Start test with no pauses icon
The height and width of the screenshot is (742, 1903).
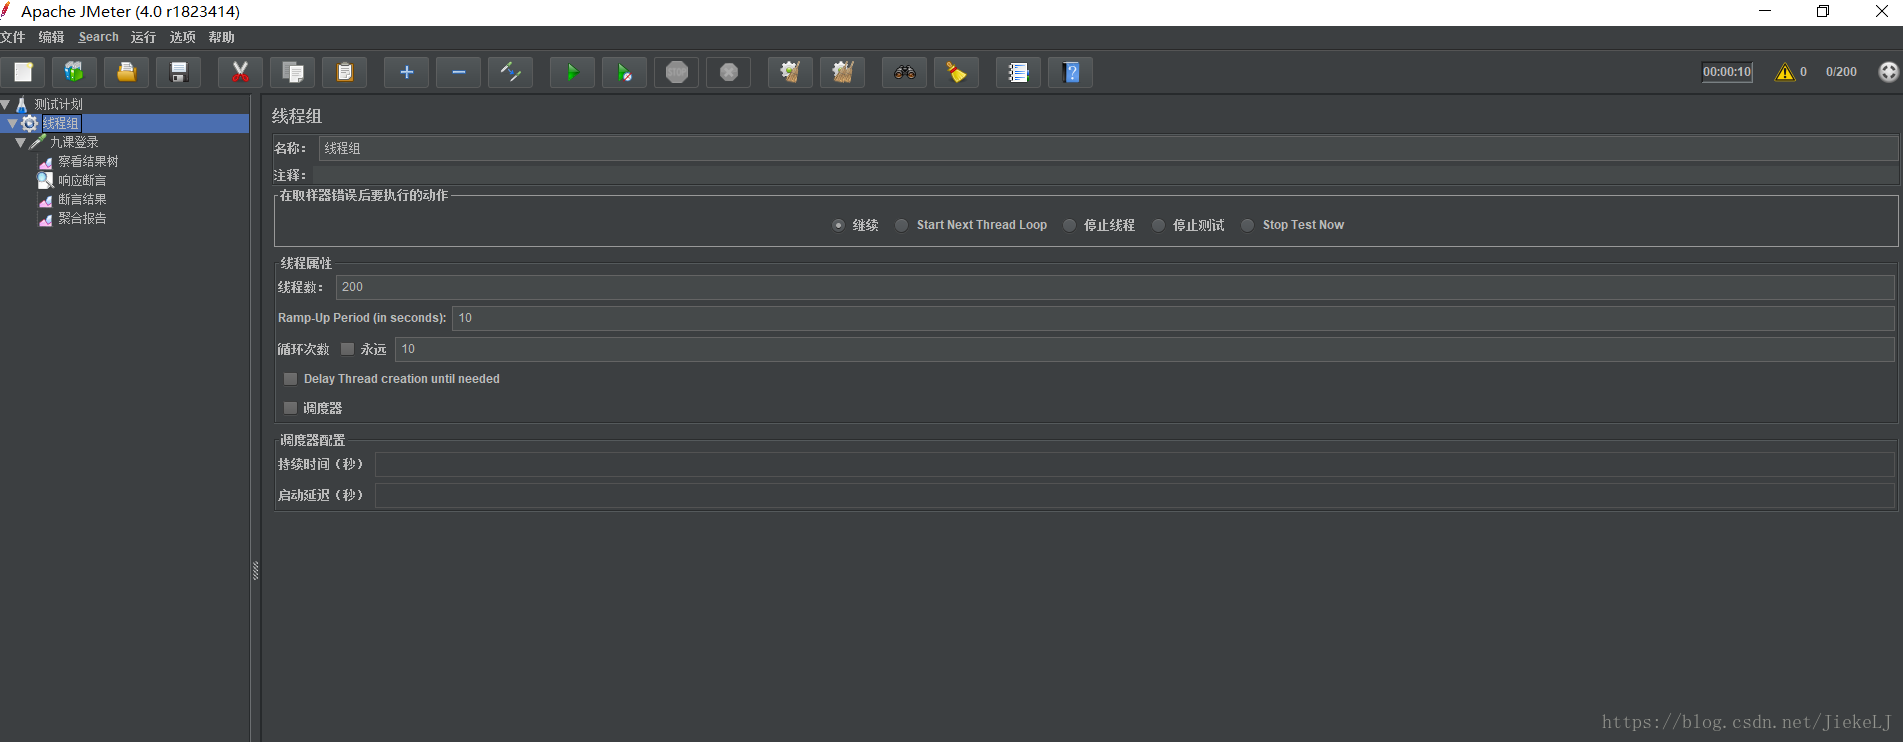click(x=624, y=72)
